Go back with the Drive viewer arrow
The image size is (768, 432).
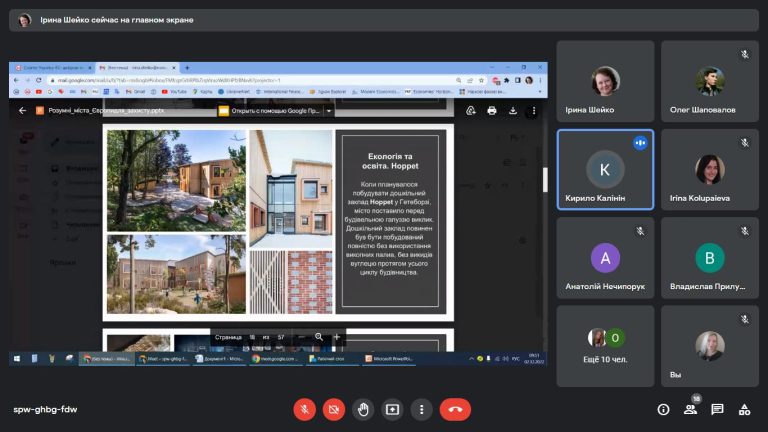click(22, 111)
